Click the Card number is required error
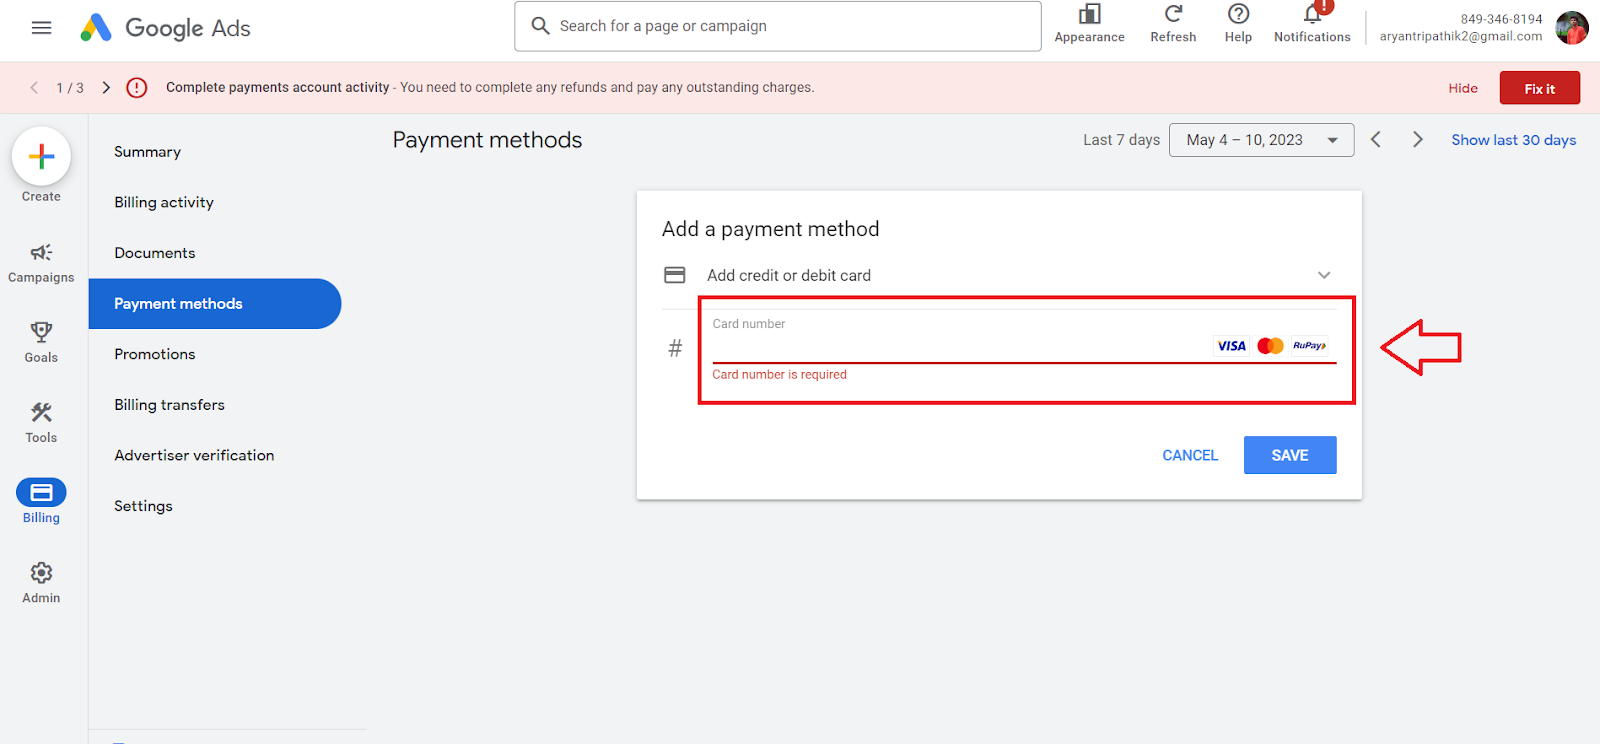 [779, 374]
